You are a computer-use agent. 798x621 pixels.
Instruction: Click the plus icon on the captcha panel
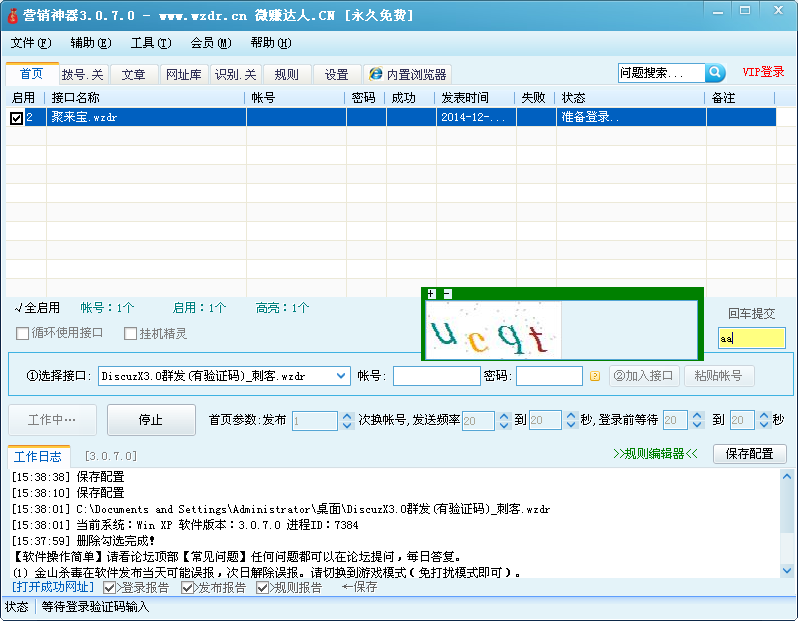pos(432,293)
